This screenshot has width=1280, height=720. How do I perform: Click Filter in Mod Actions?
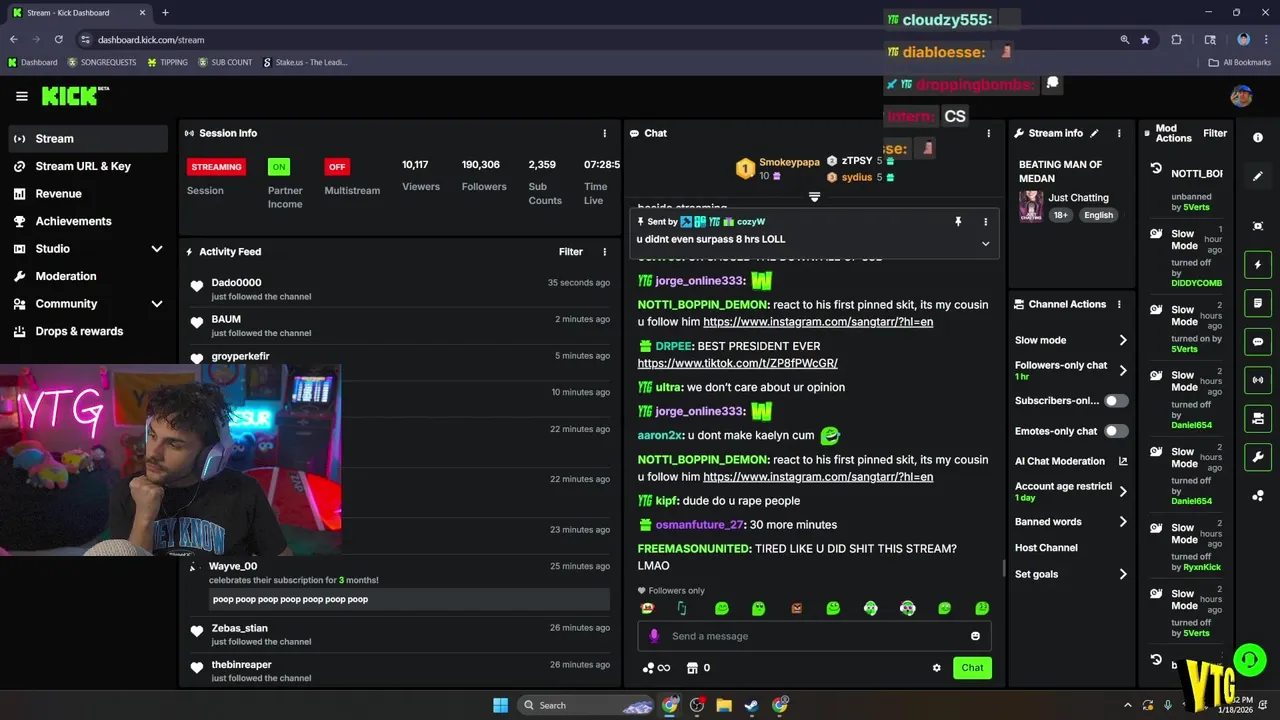(x=1215, y=133)
